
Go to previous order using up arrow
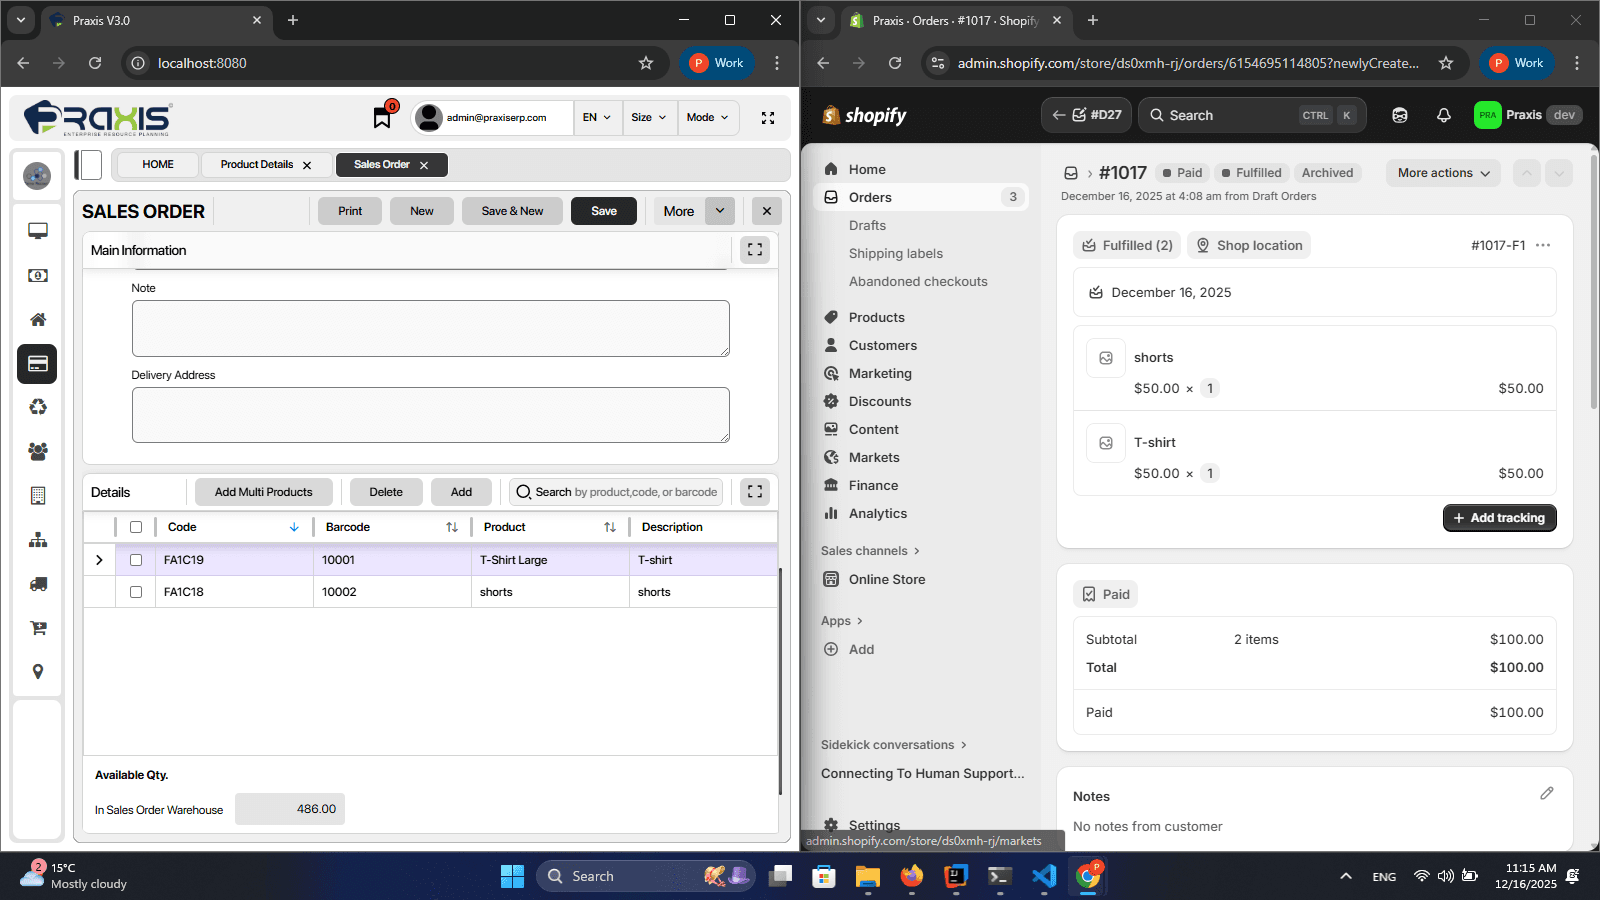(1527, 173)
